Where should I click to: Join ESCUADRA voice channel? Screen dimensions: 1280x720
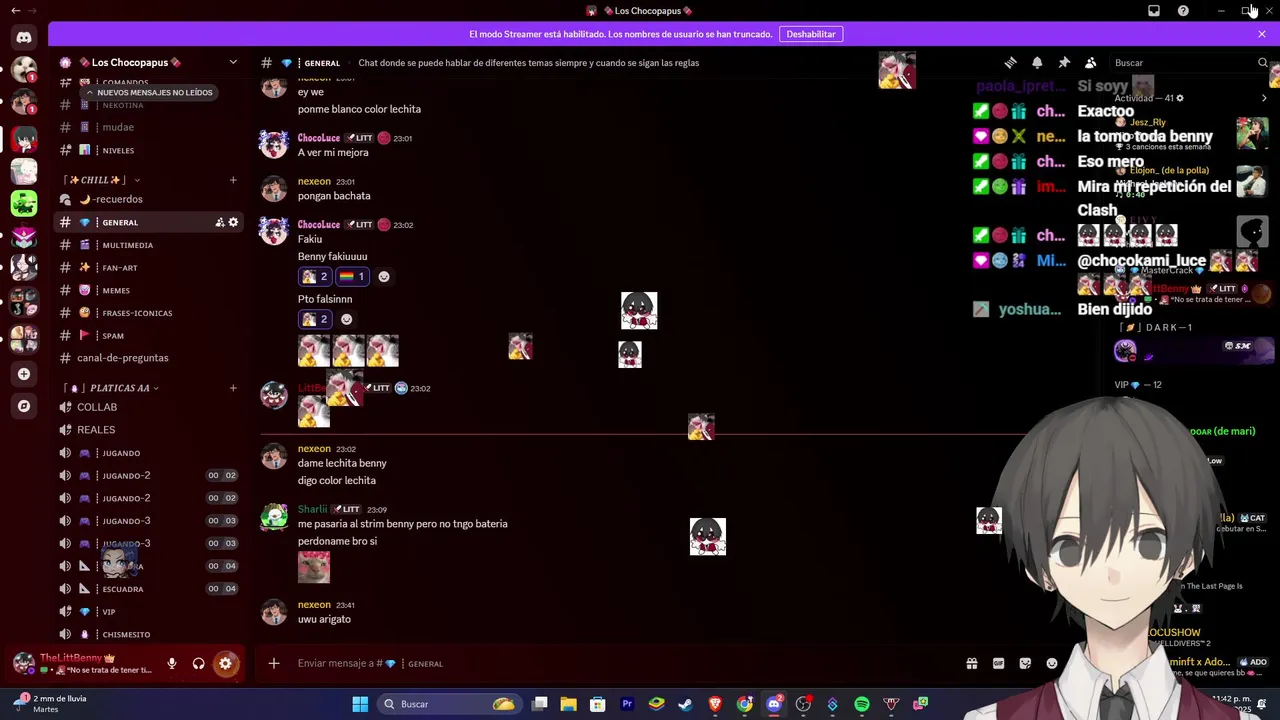pos(149,589)
